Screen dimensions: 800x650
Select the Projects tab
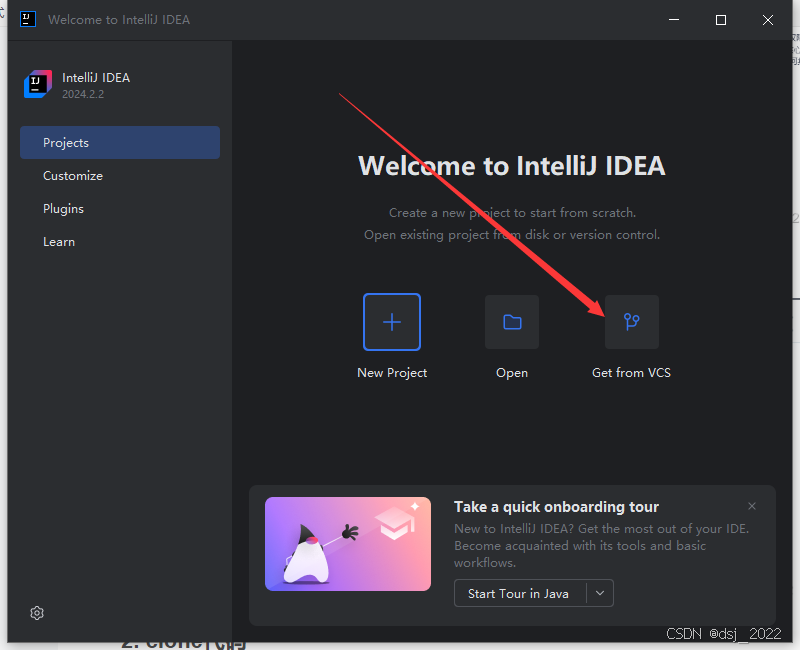(x=120, y=142)
